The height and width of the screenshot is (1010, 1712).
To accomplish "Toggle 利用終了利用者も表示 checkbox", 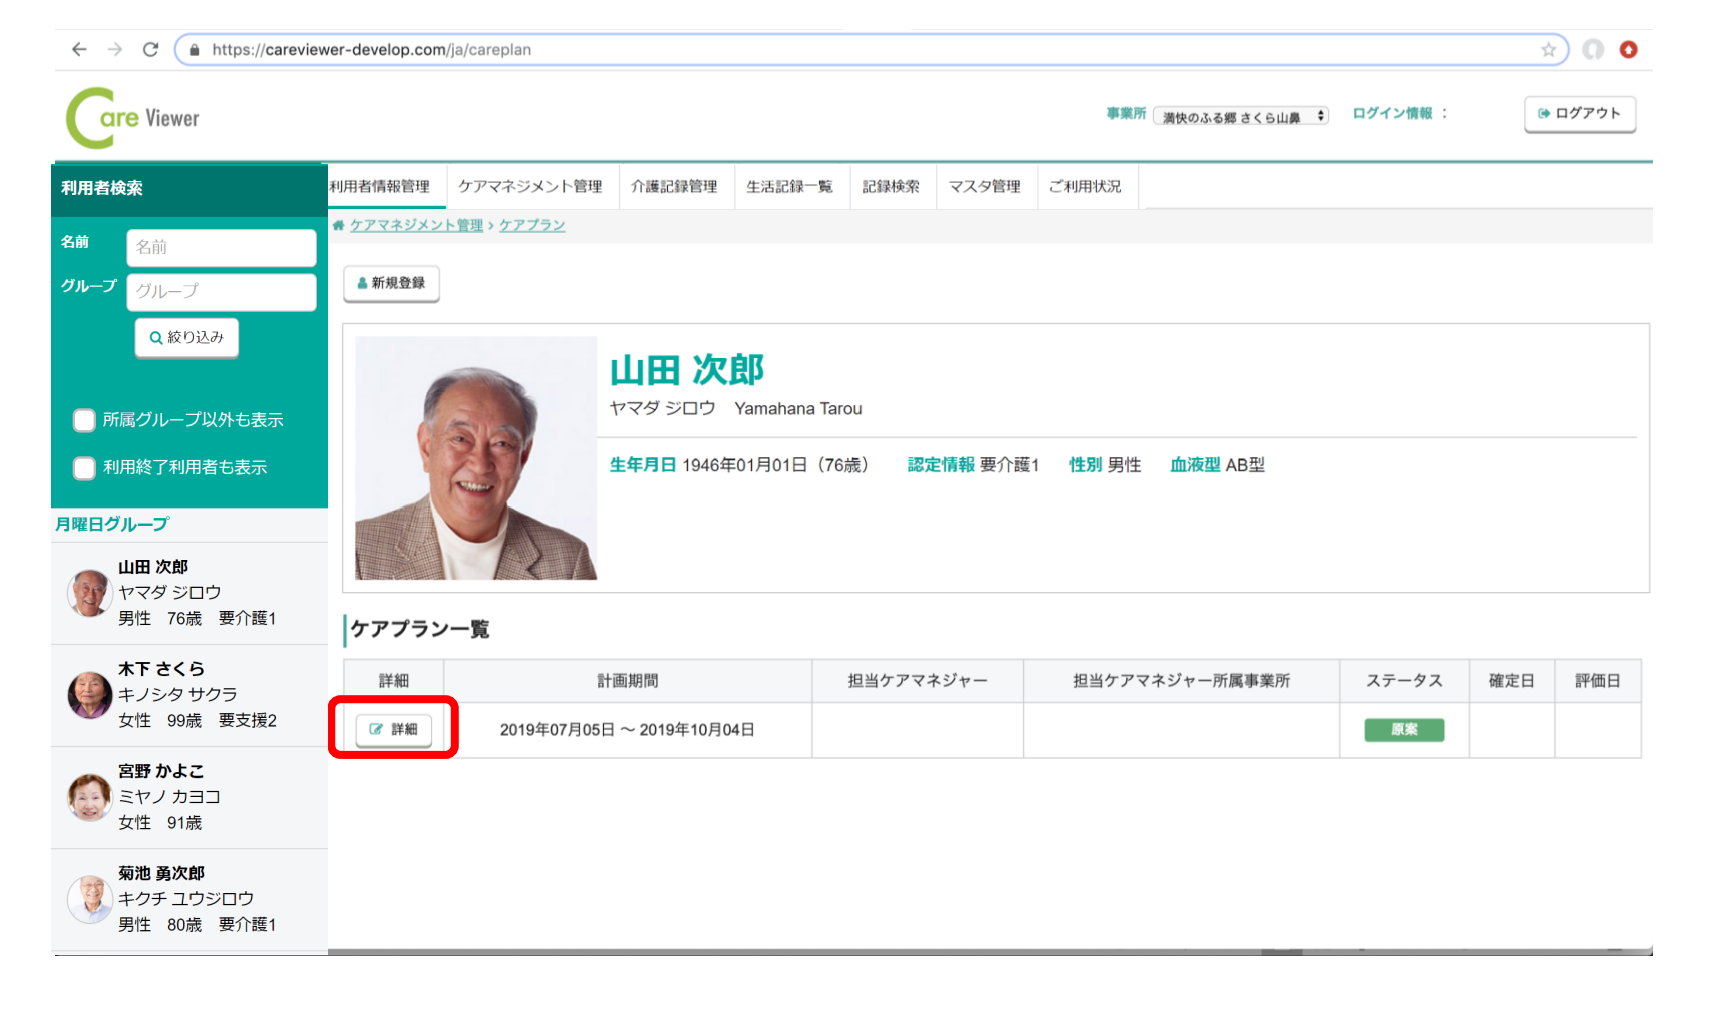I will click(x=85, y=468).
